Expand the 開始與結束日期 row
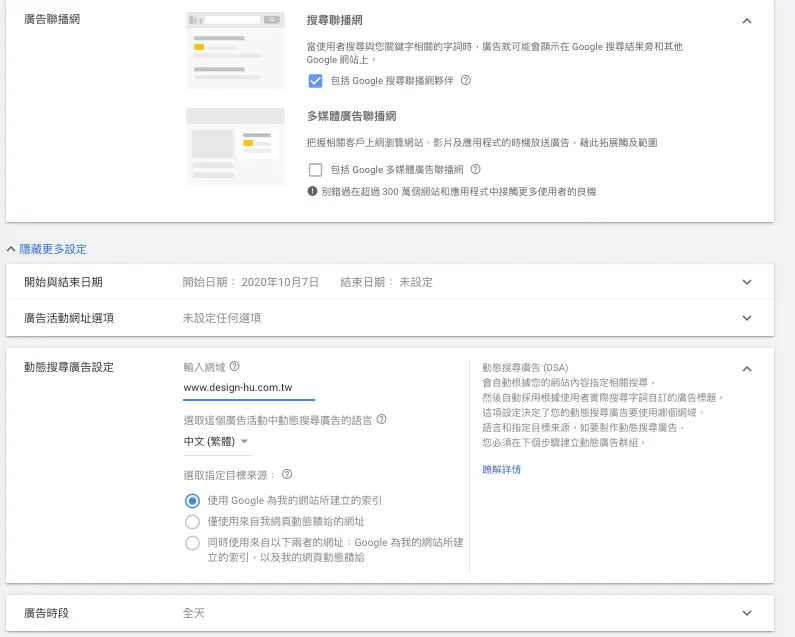This screenshot has width=795, height=637. (x=747, y=282)
